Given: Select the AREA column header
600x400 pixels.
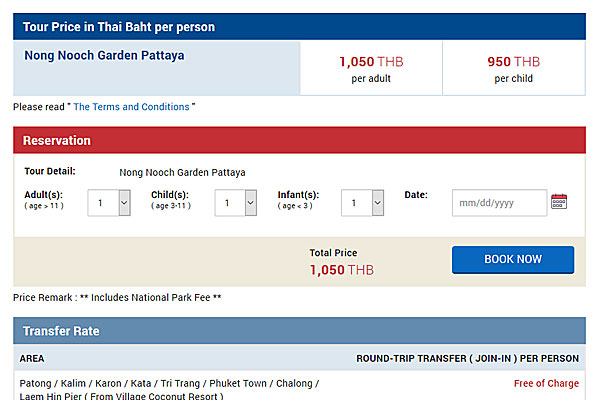Looking at the screenshot, I should coord(32,359).
